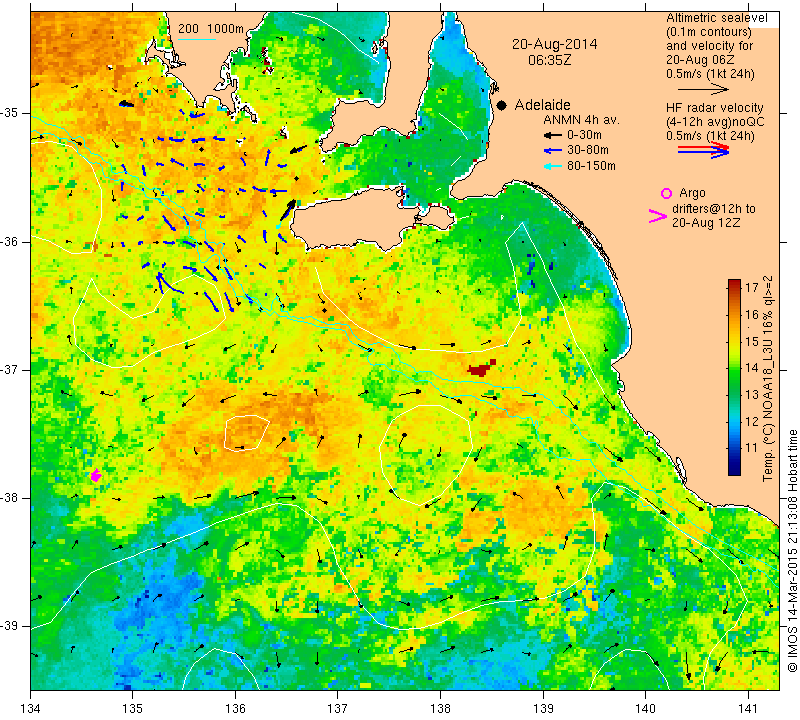Click the red and blue HF radar legend arrows

click(703, 150)
